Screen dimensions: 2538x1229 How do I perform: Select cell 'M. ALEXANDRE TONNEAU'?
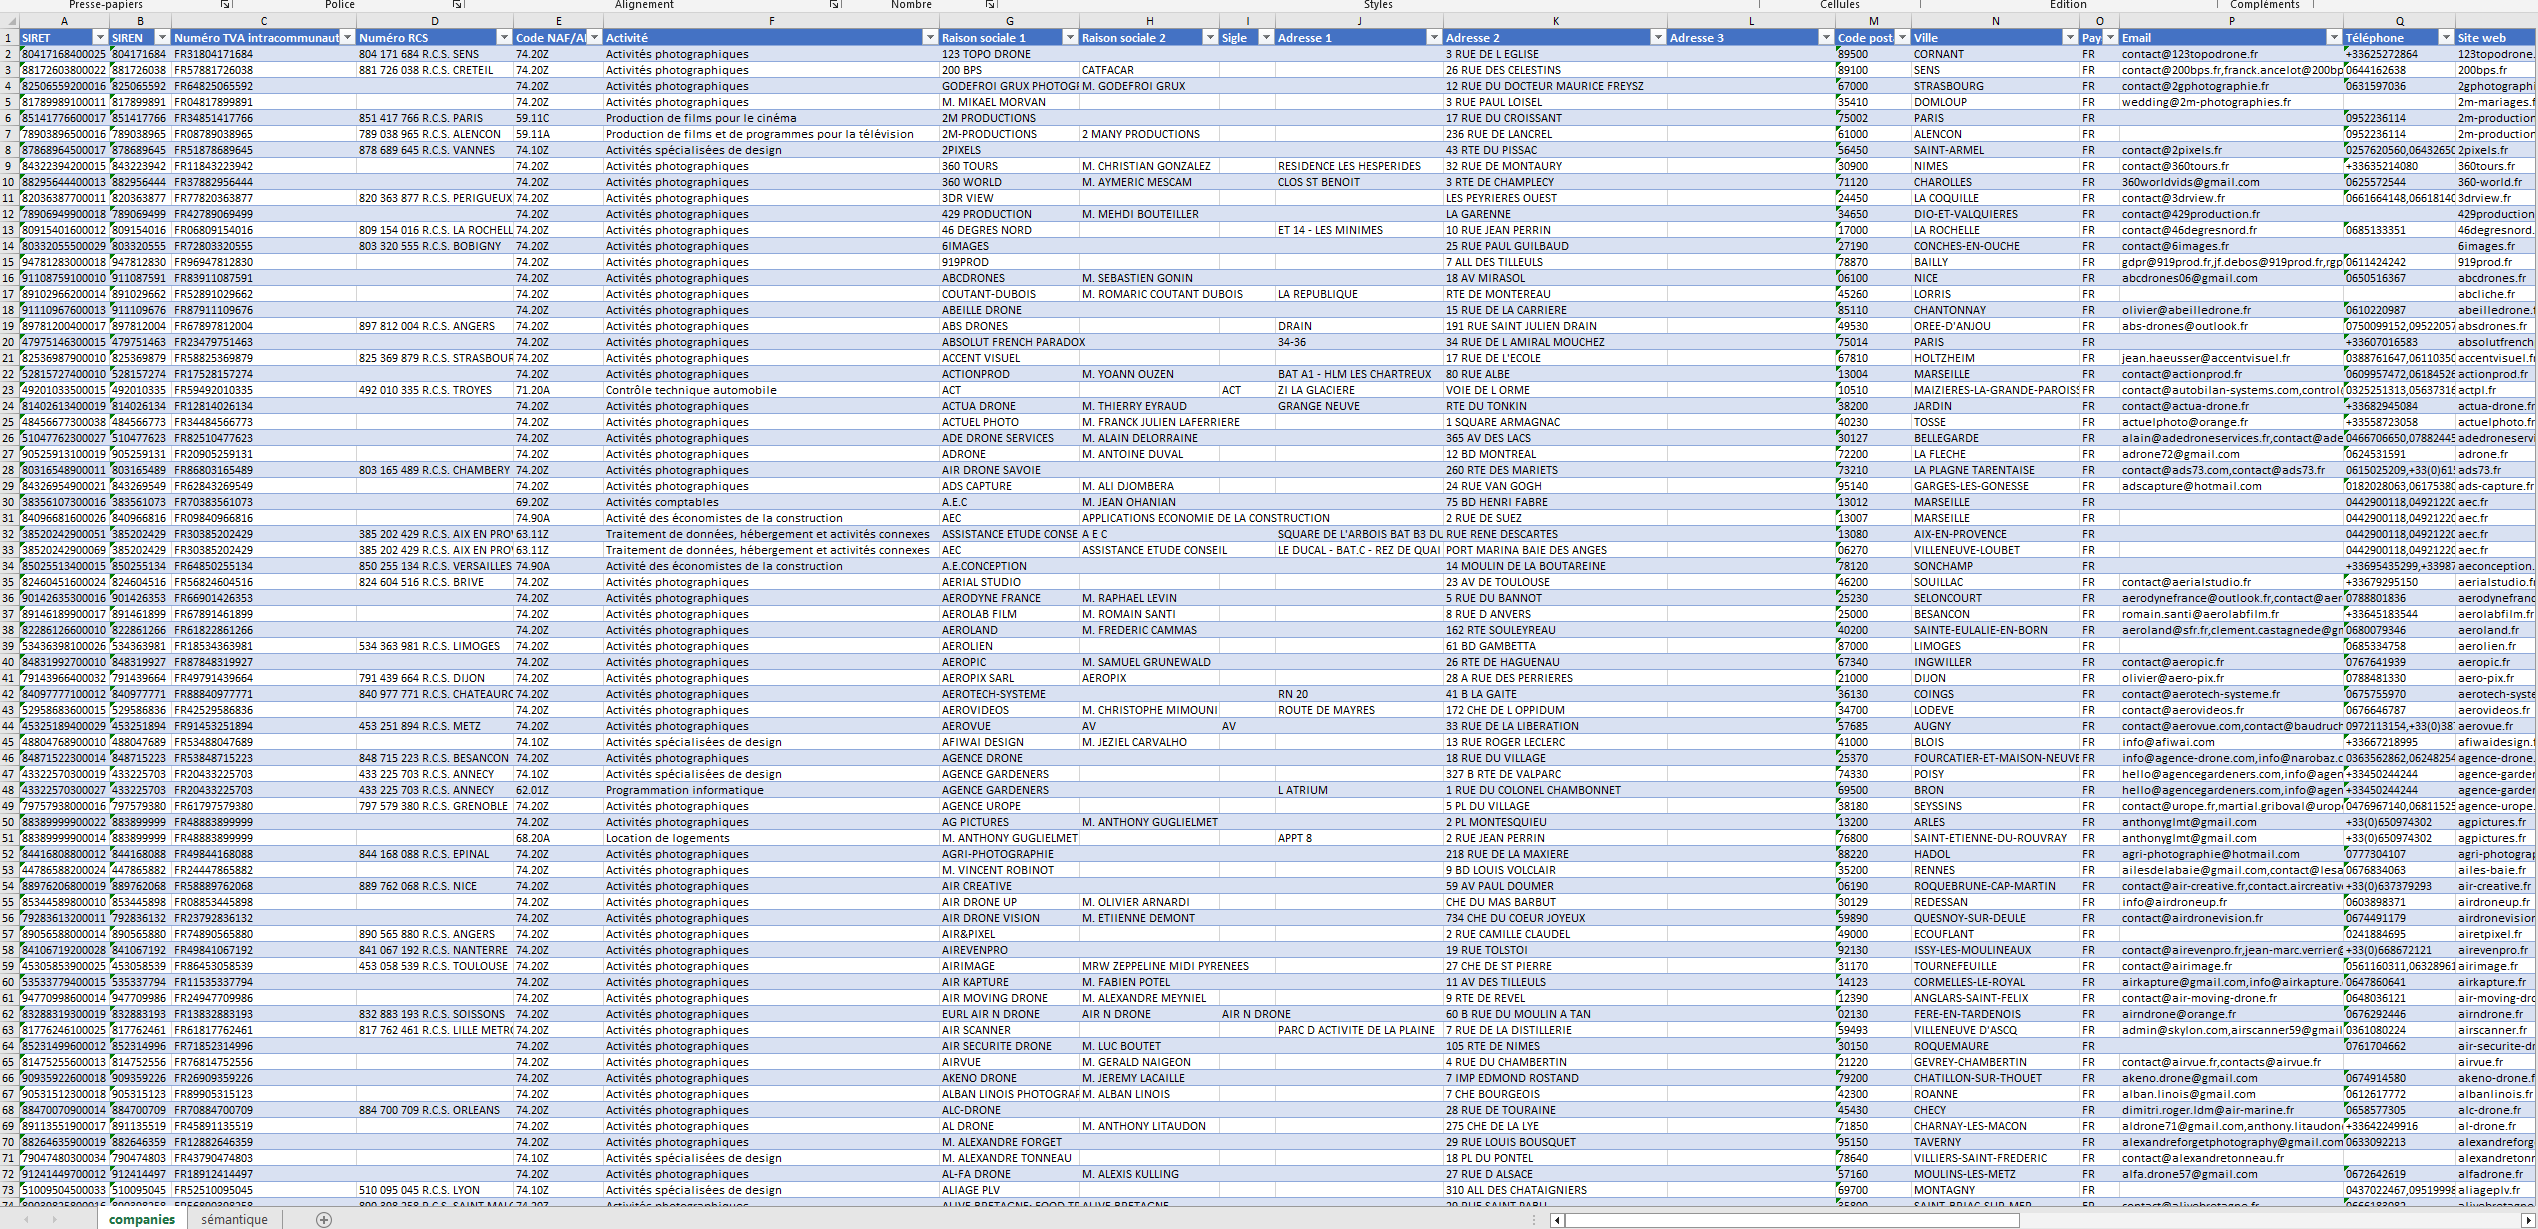click(x=1009, y=1158)
